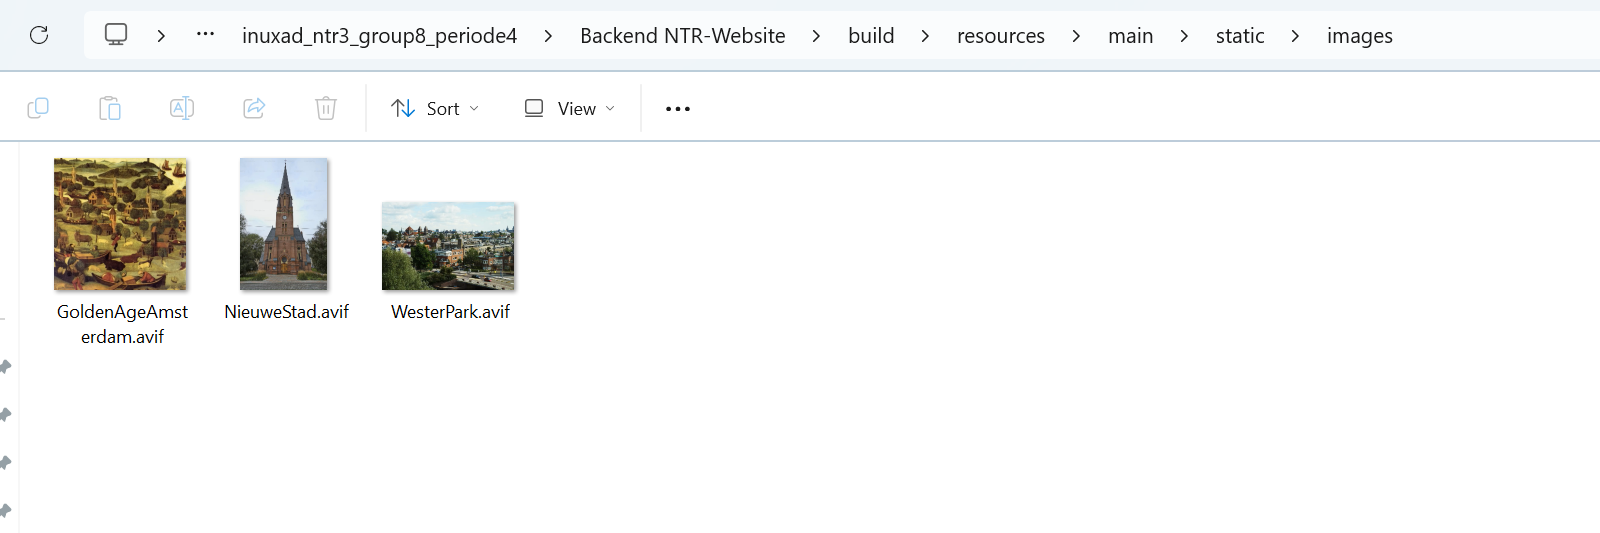This screenshot has width=1600, height=533.
Task: Open the See more three-dots menu
Action: pos(678,109)
